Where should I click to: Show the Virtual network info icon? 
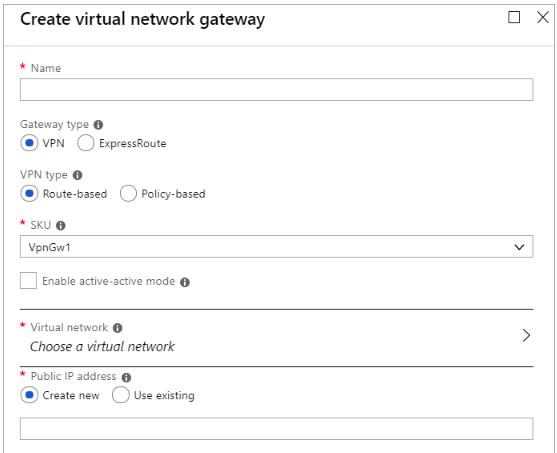118,328
